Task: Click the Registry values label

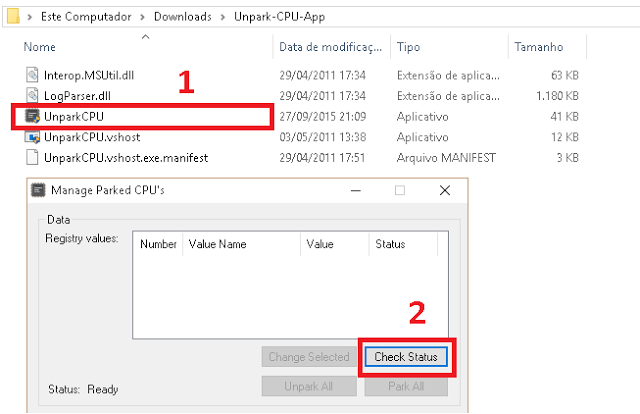Action: click(x=82, y=238)
